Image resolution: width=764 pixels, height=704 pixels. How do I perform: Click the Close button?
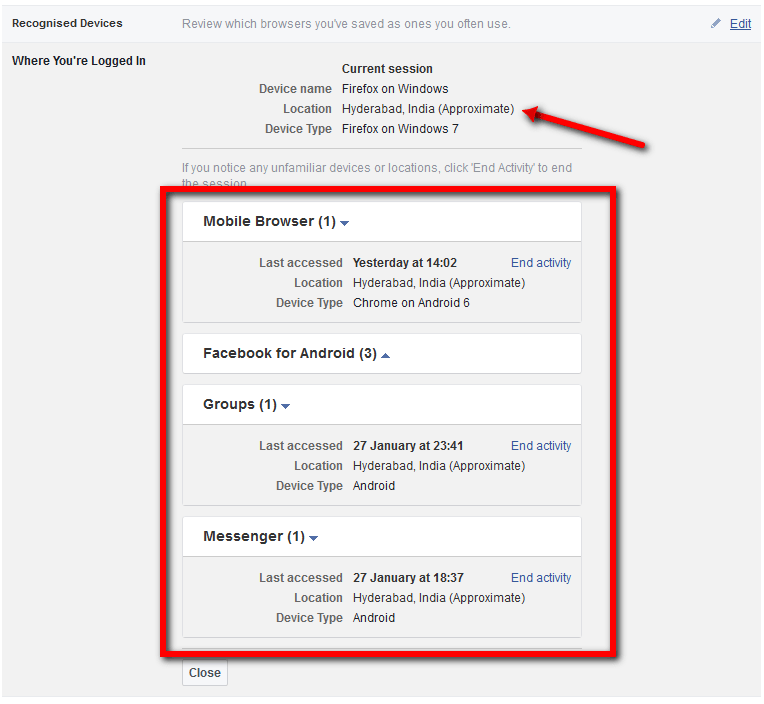click(205, 672)
